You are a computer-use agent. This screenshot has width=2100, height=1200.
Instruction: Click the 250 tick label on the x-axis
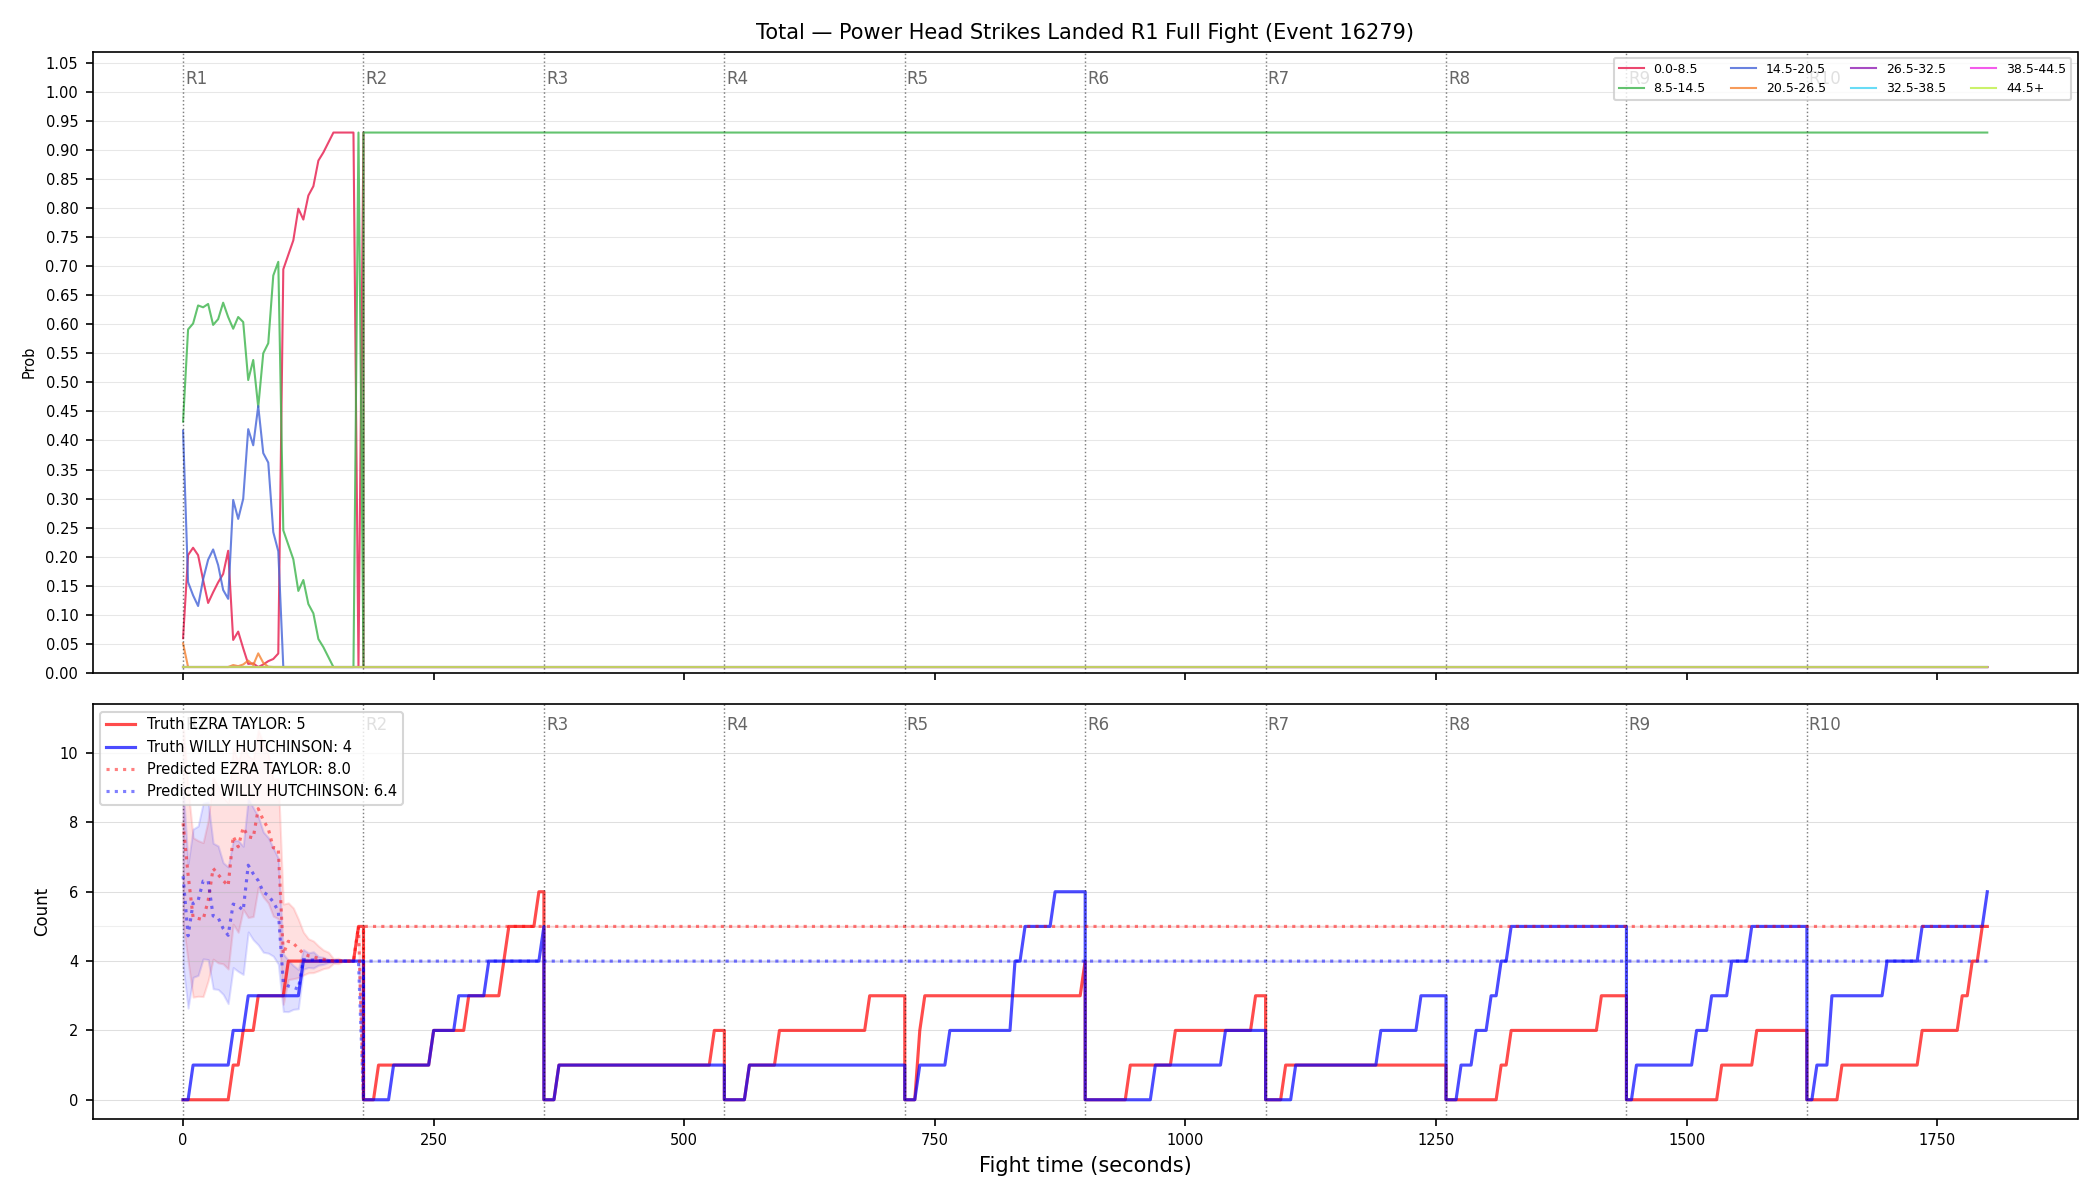[433, 1139]
